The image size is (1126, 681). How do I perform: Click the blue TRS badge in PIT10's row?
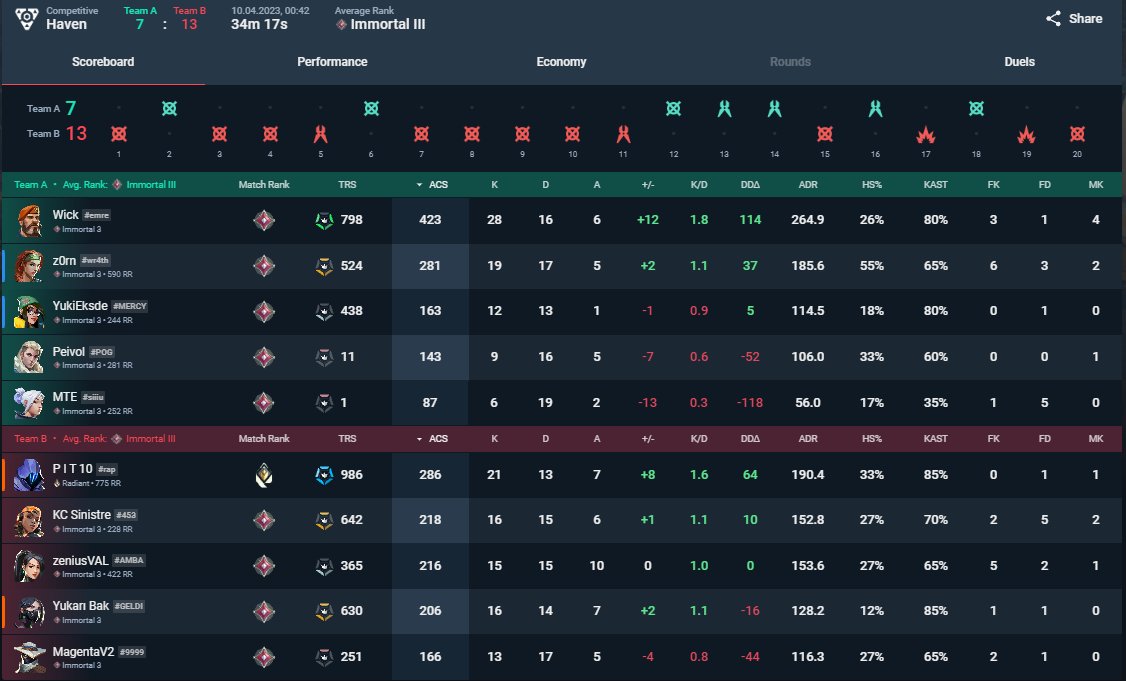click(325, 475)
